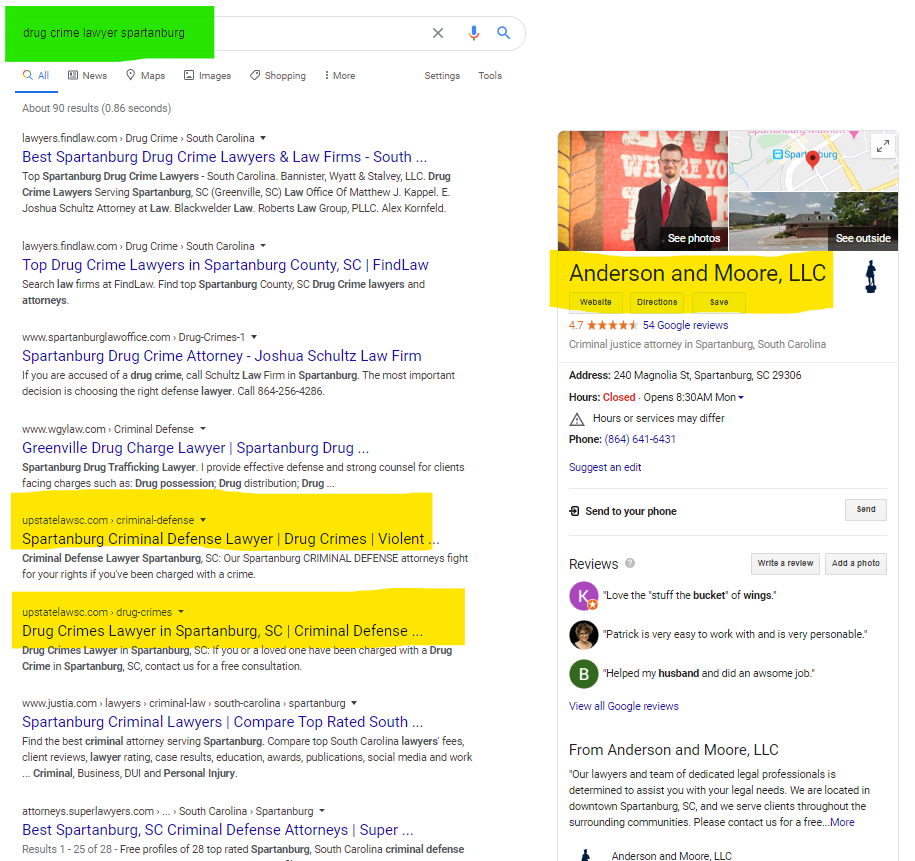Open search Settings
This screenshot has height=861, width=915.
click(442, 75)
